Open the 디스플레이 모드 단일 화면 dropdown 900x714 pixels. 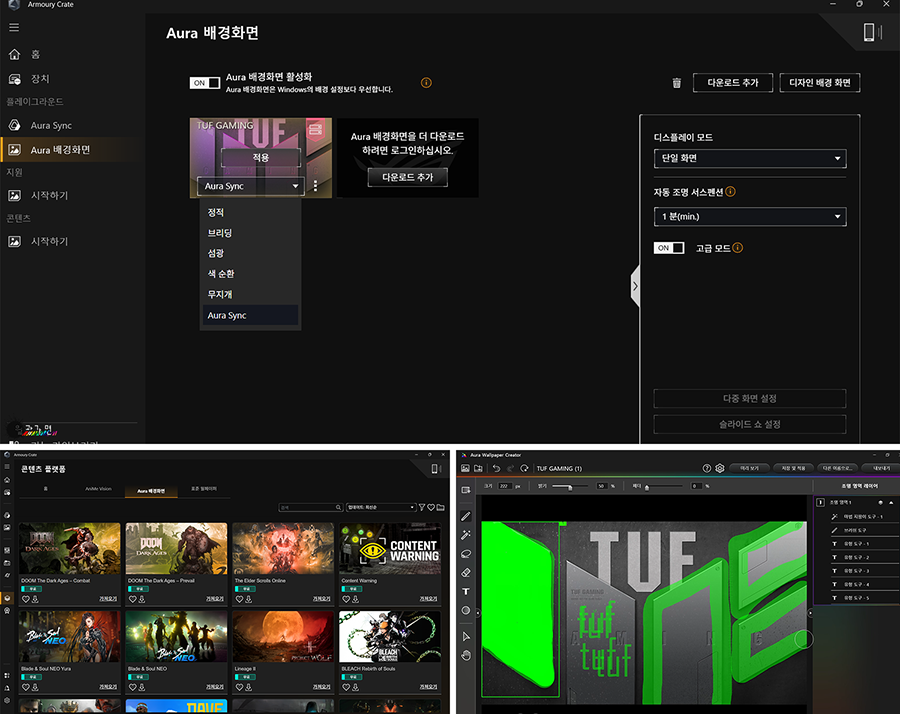[x=750, y=158]
